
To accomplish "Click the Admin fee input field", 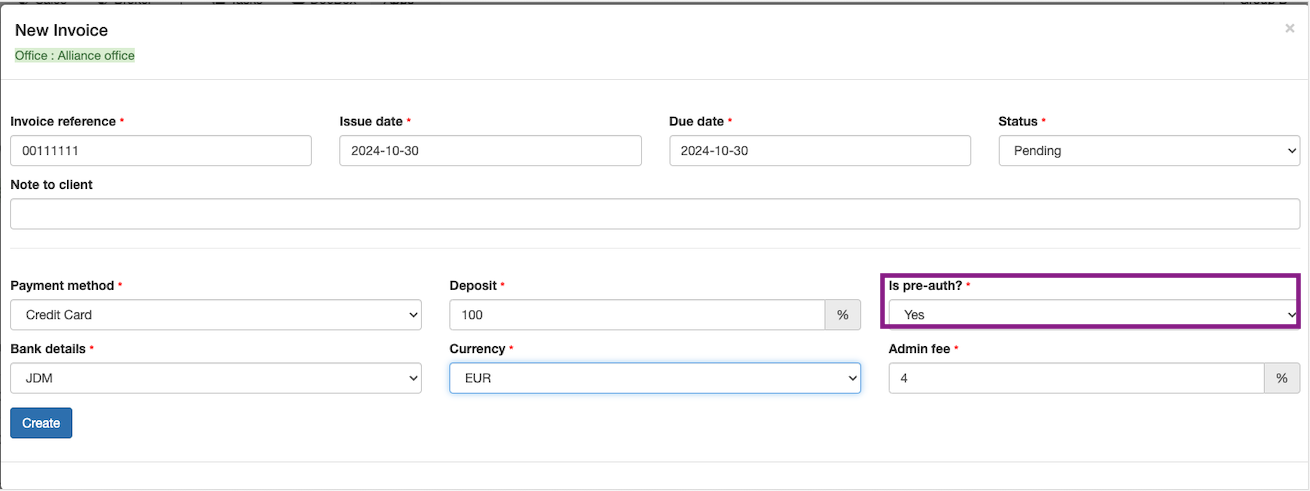I will tap(1076, 378).
